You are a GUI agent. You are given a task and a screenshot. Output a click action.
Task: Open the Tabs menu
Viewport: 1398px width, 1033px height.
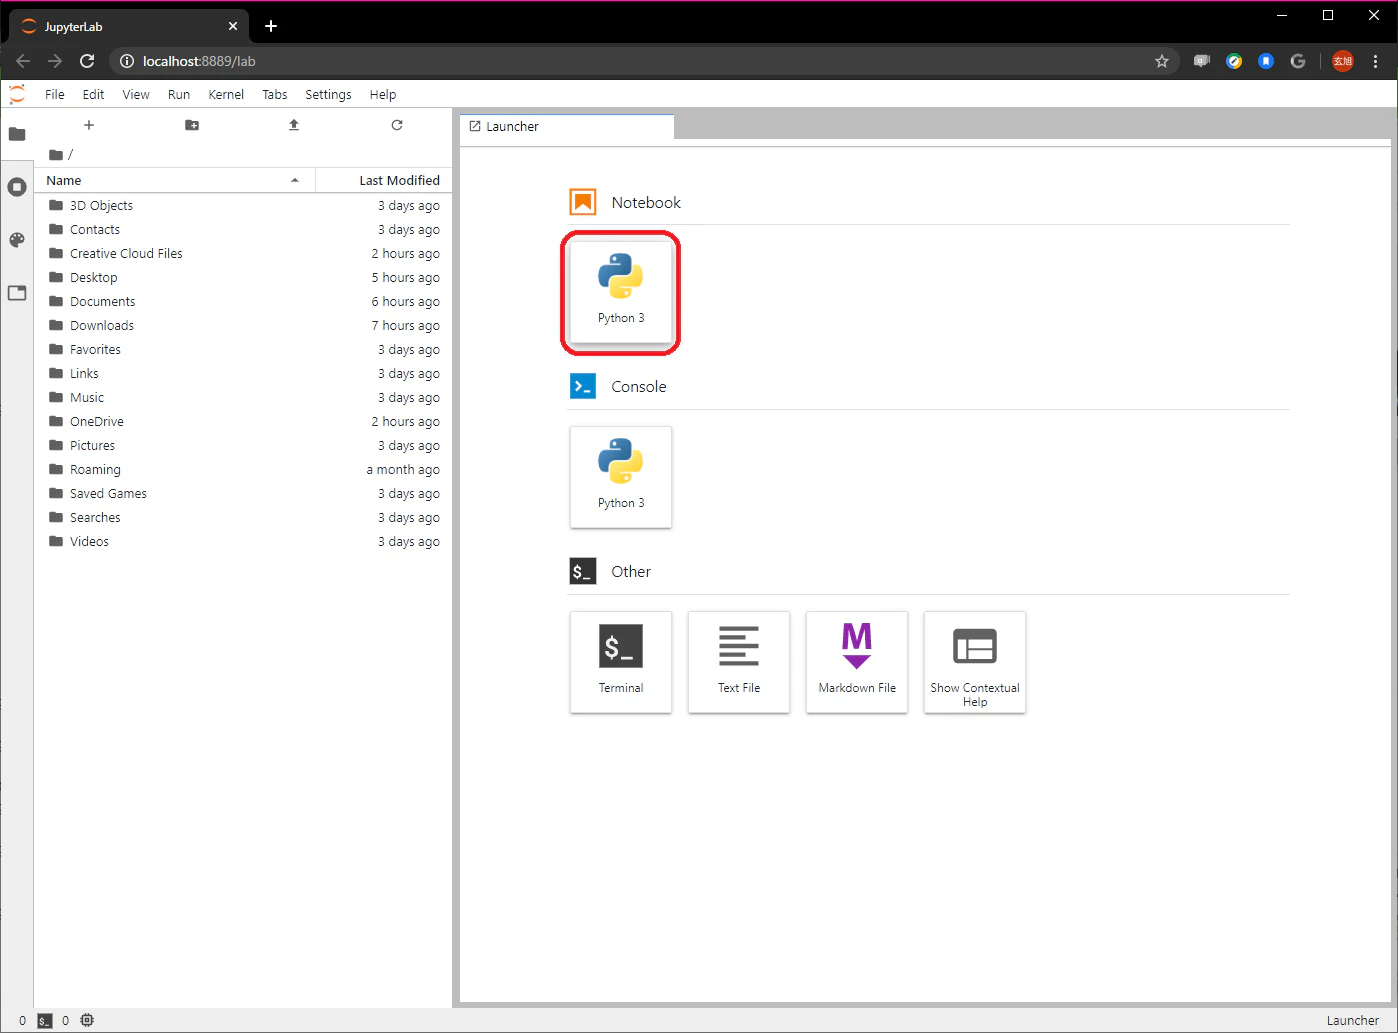pyautogui.click(x=275, y=94)
